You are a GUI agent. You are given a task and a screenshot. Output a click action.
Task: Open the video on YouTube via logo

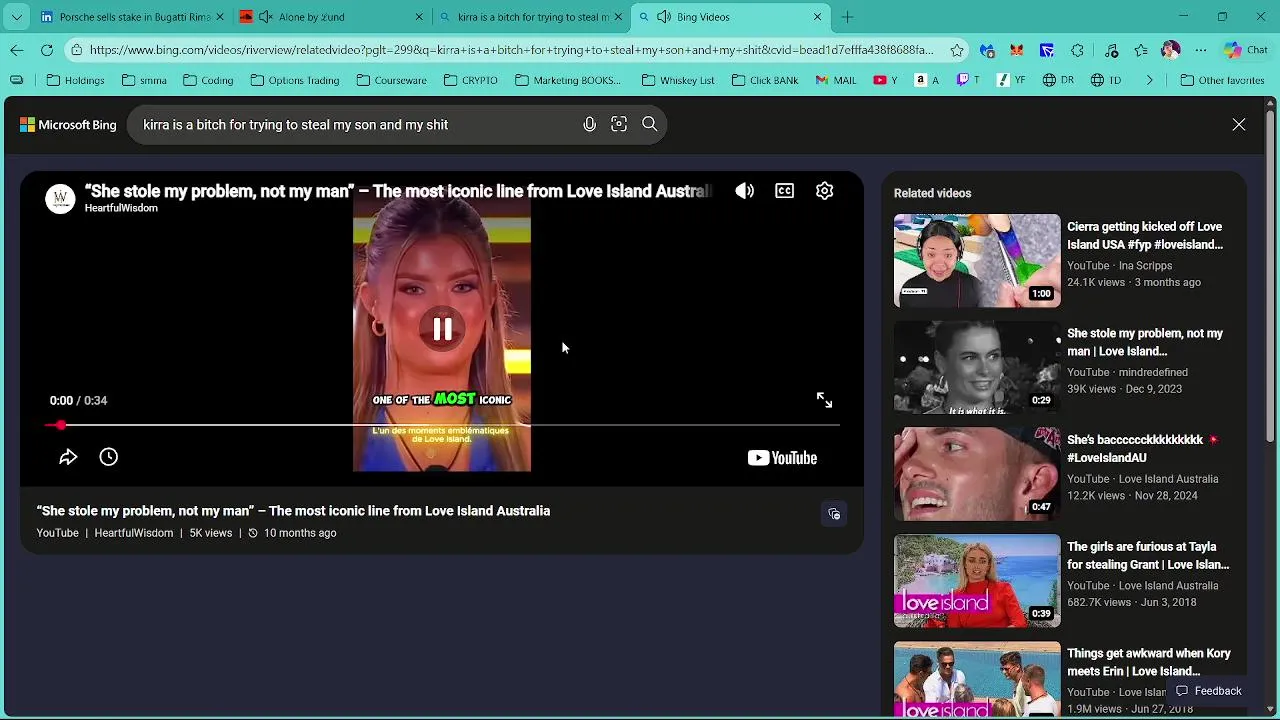(782, 458)
